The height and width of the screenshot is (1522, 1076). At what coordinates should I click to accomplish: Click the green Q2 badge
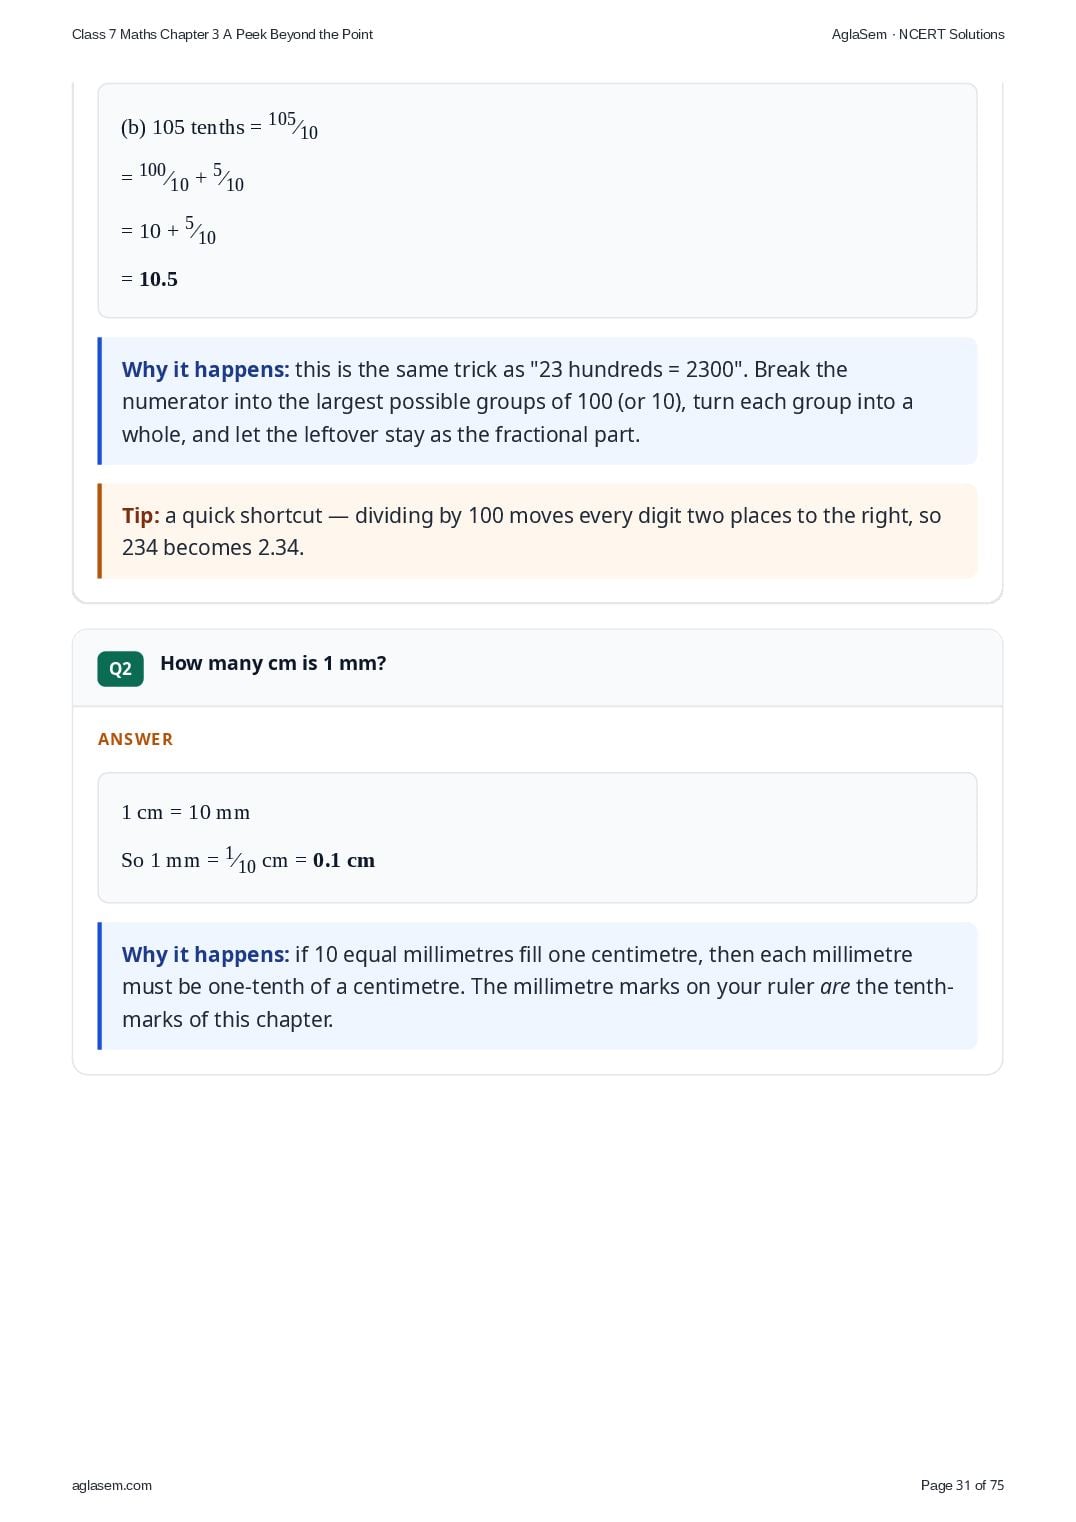(120, 669)
